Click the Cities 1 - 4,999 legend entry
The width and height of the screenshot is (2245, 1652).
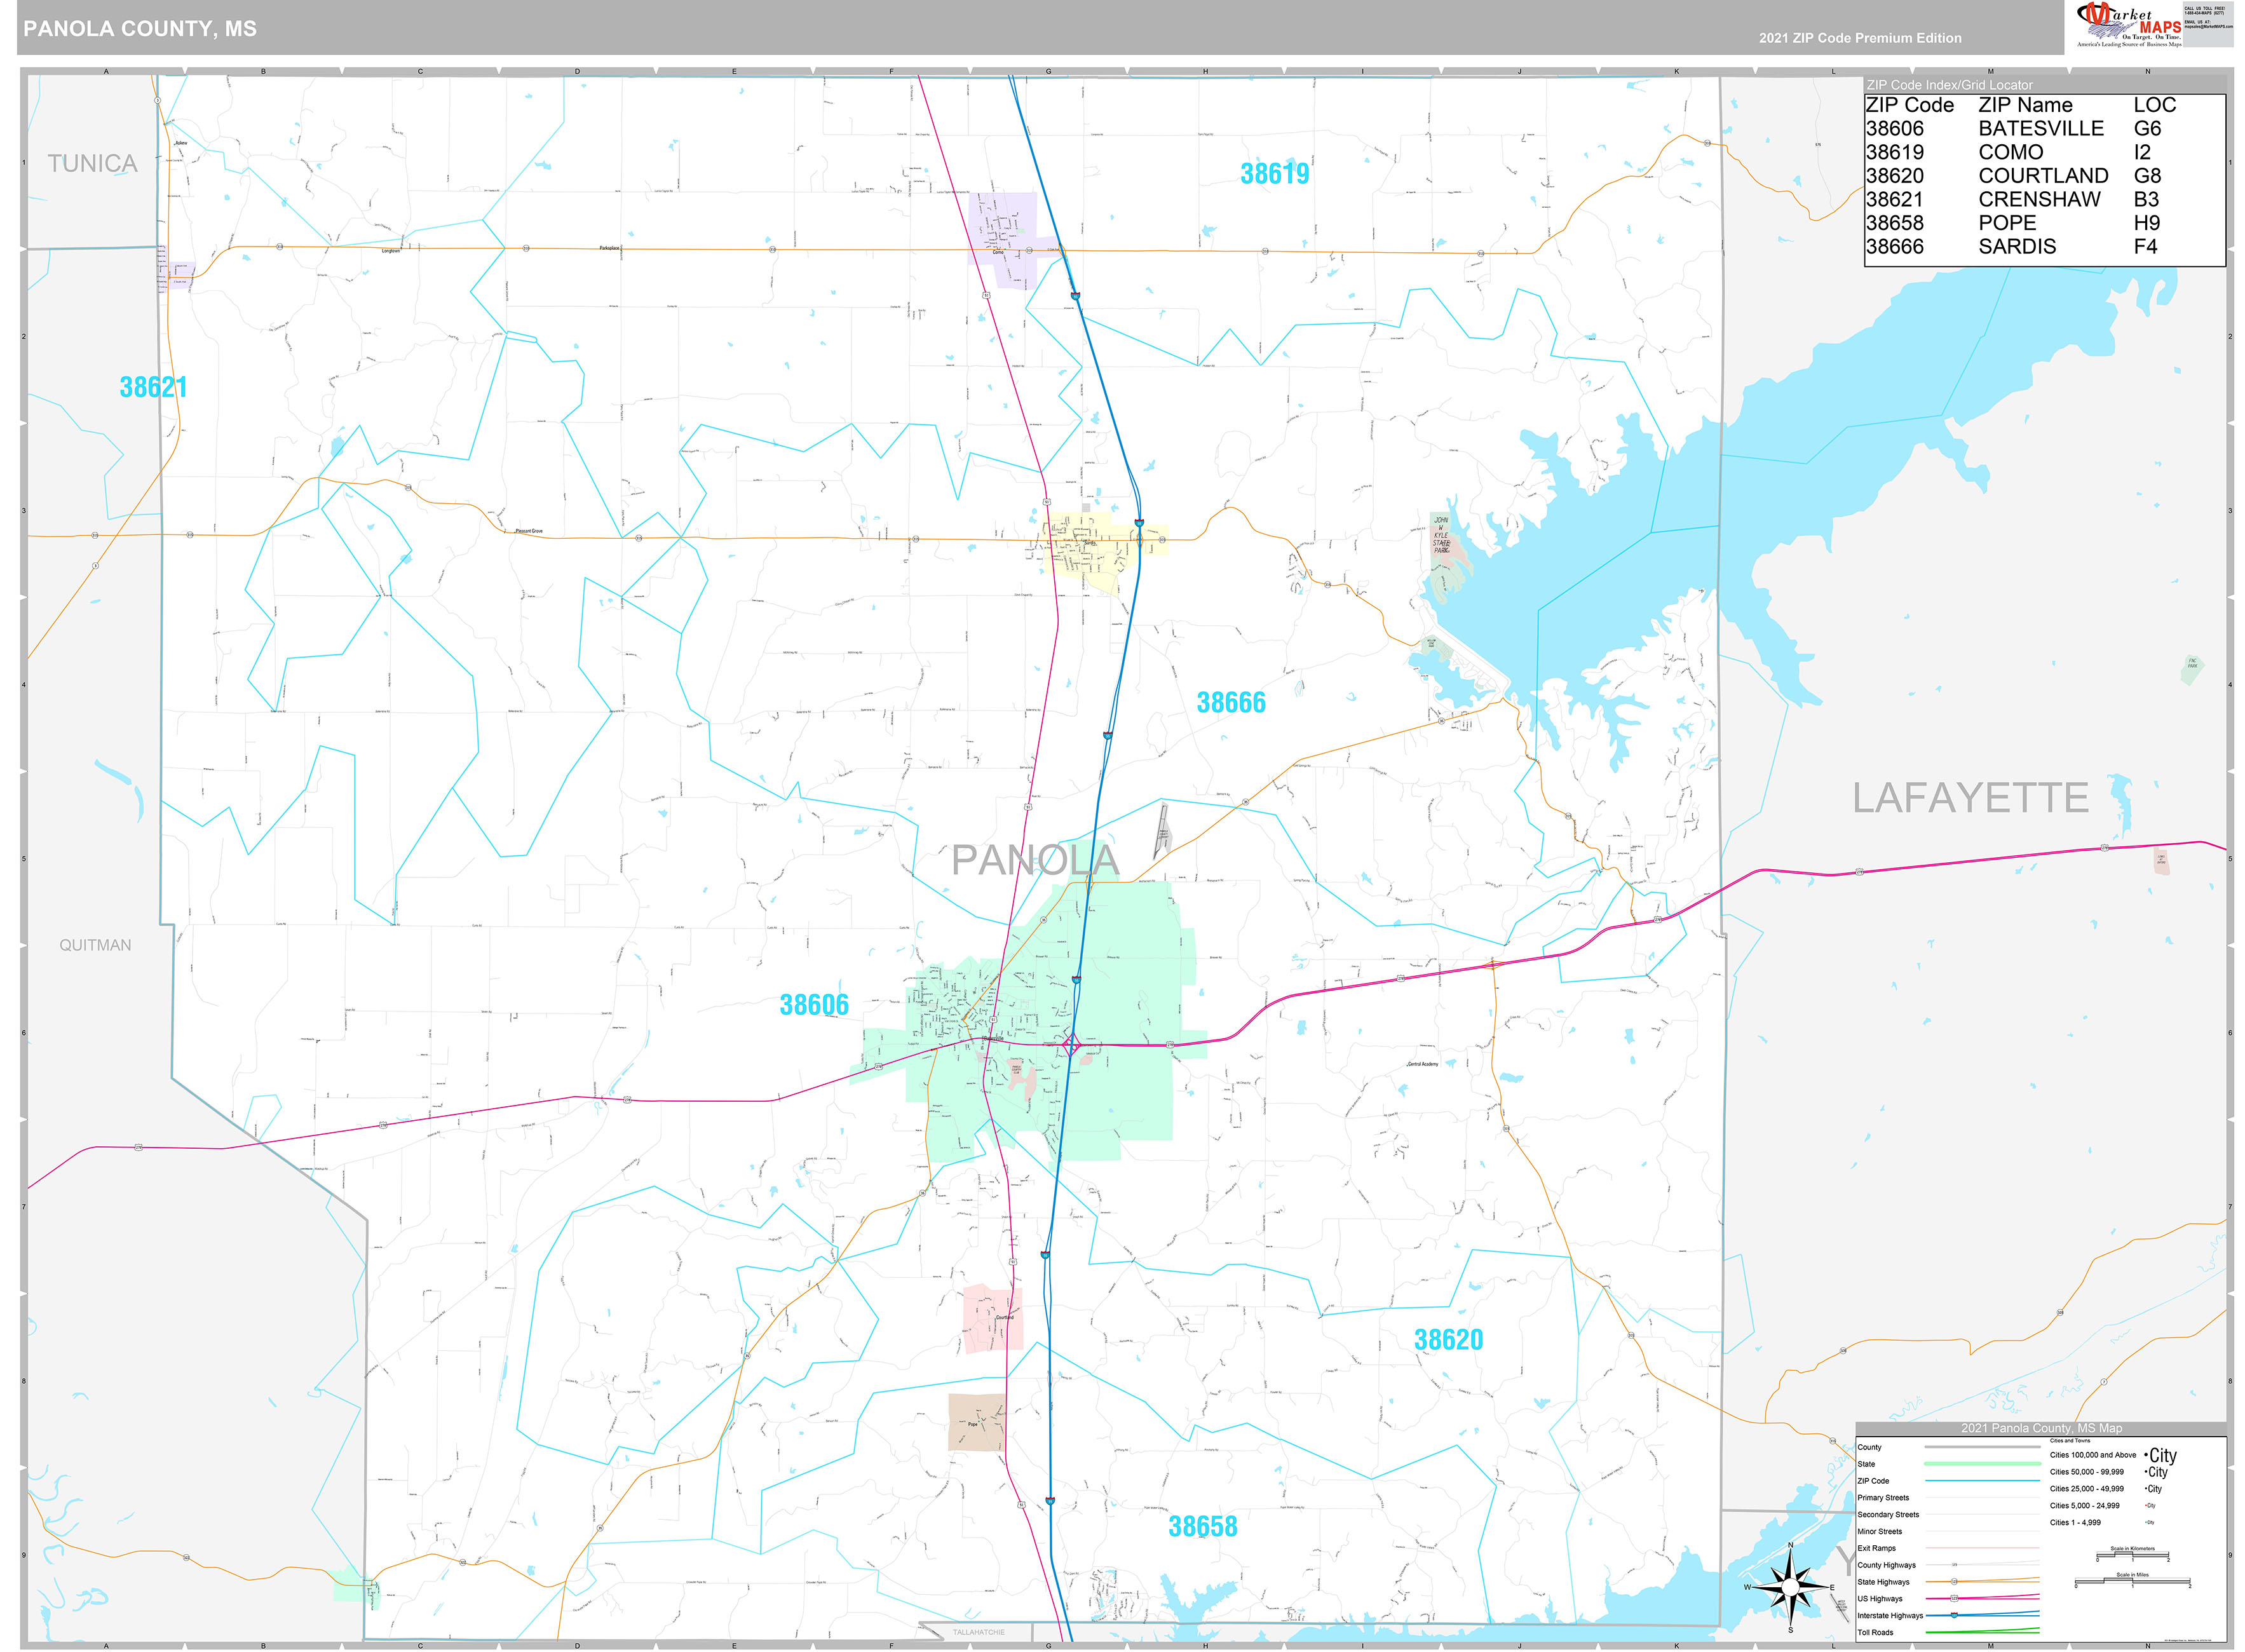click(2075, 1522)
